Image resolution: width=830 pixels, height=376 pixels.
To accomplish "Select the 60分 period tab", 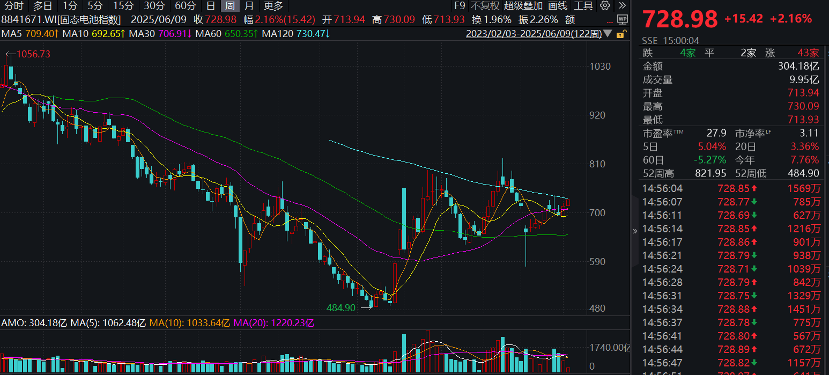I will click(x=185, y=6).
